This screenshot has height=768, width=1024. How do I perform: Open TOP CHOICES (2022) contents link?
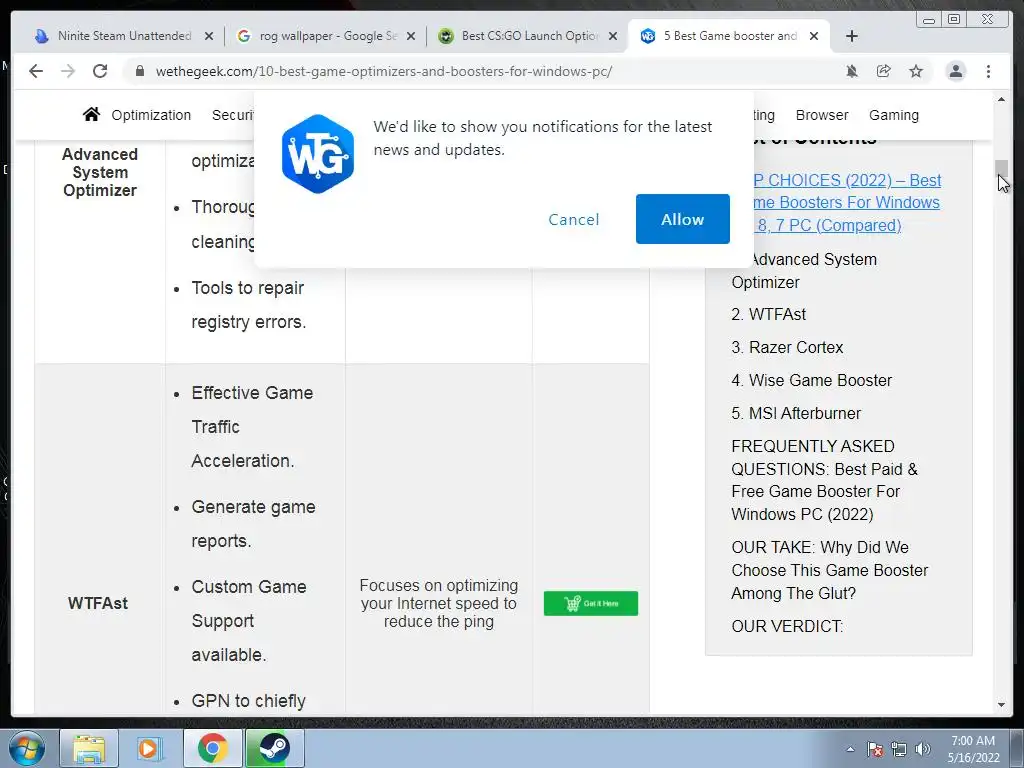tap(846, 202)
